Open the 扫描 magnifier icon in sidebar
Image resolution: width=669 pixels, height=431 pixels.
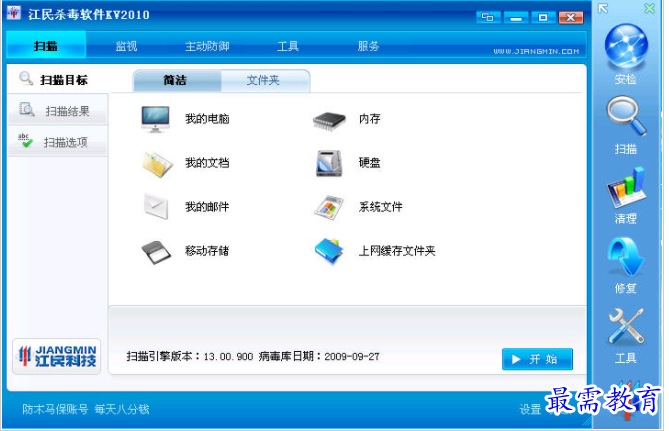click(x=626, y=116)
